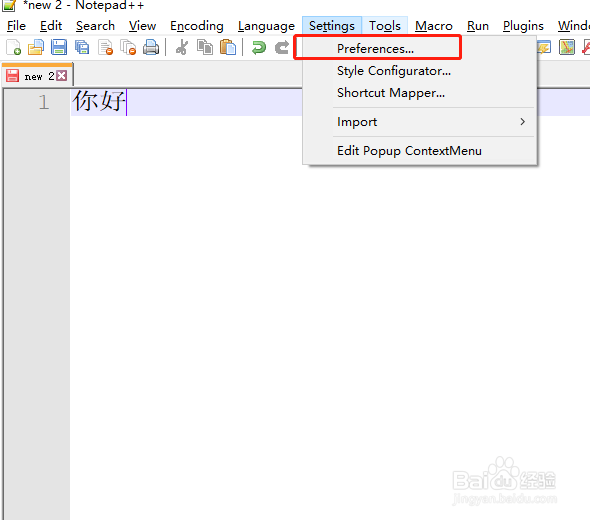
Task: Collapse the Settings menu
Action: click(x=332, y=26)
